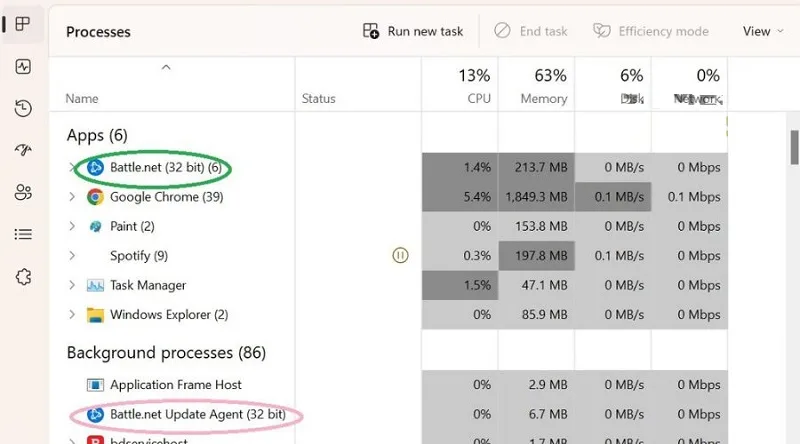Click the Background processes (86) heading
This screenshot has width=800, height=444.
166,353
